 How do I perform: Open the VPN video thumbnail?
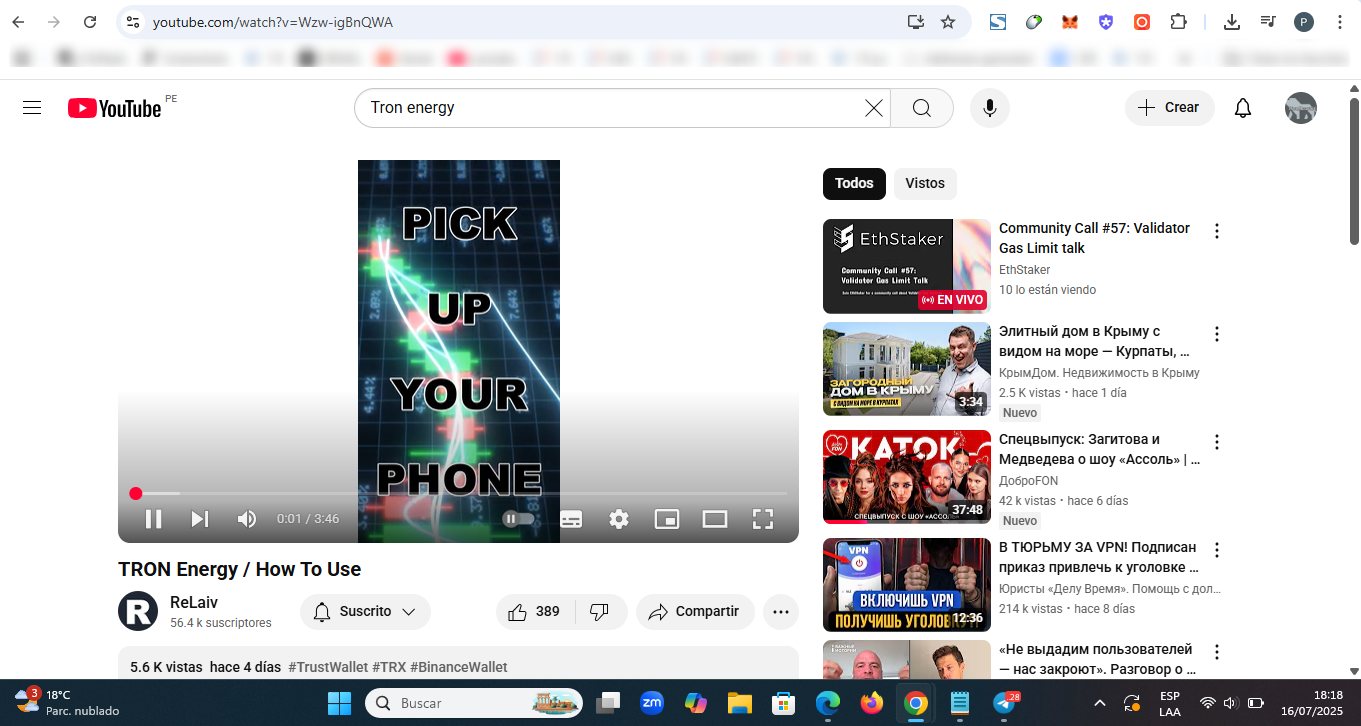pyautogui.click(x=907, y=585)
